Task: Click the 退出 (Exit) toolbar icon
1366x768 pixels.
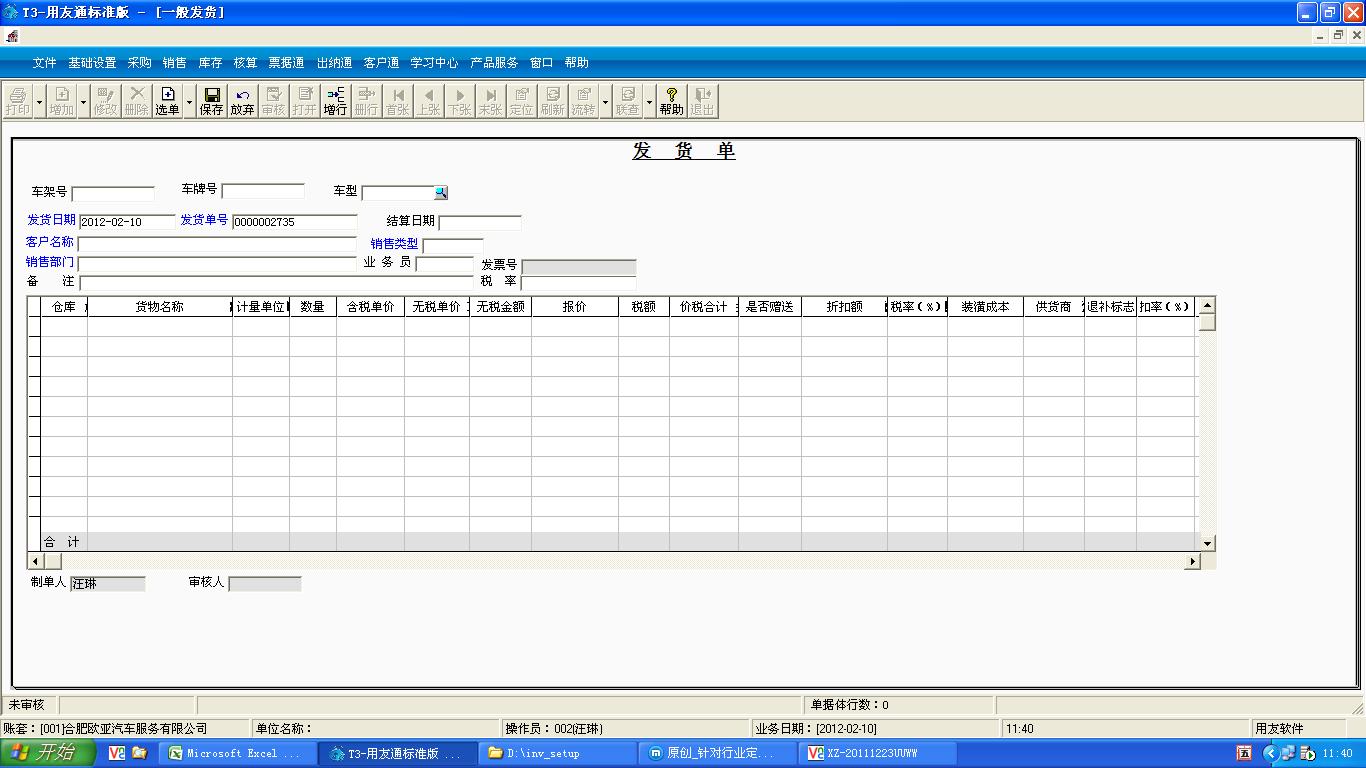Action: (702, 101)
